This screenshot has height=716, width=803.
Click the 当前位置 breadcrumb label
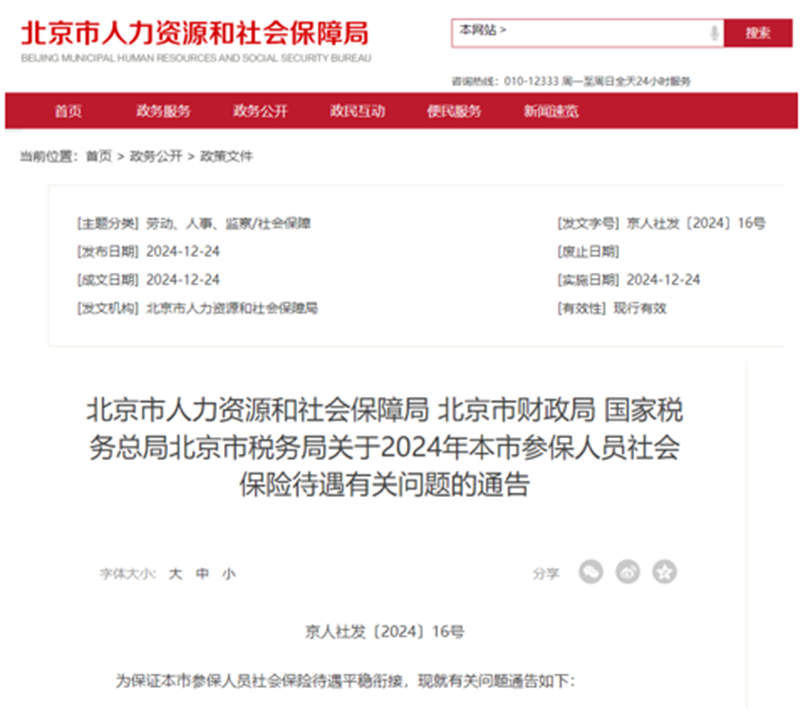click(x=49, y=156)
